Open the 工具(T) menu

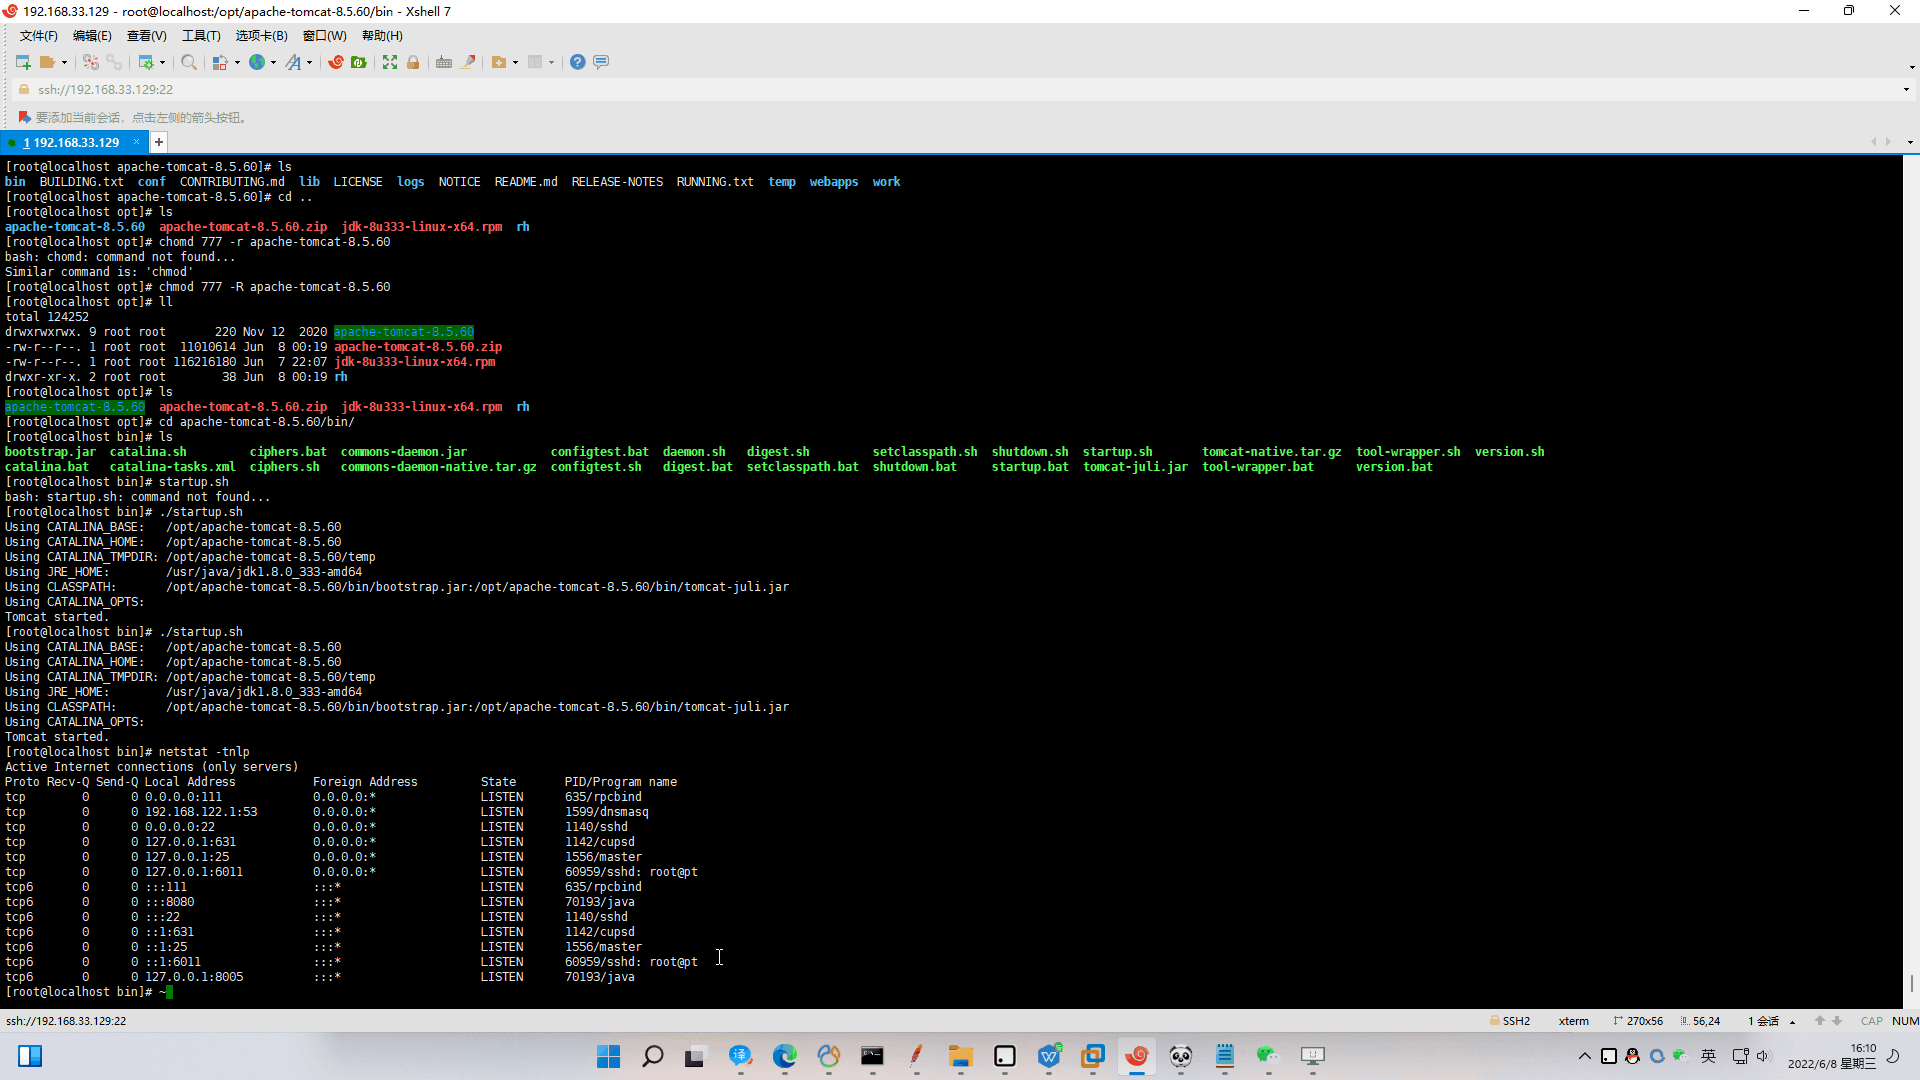click(x=200, y=35)
